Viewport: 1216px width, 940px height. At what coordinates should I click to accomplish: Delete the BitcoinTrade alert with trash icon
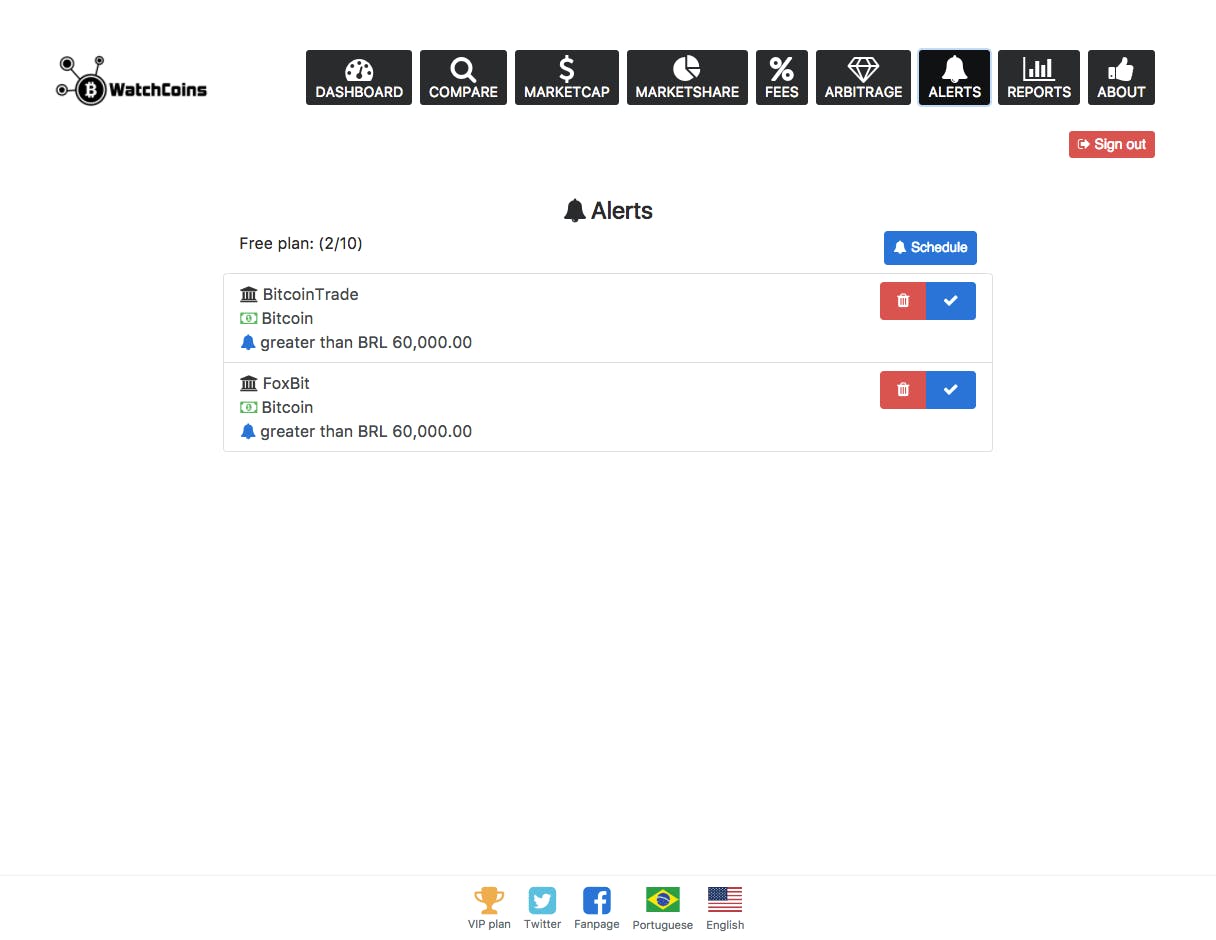click(903, 301)
